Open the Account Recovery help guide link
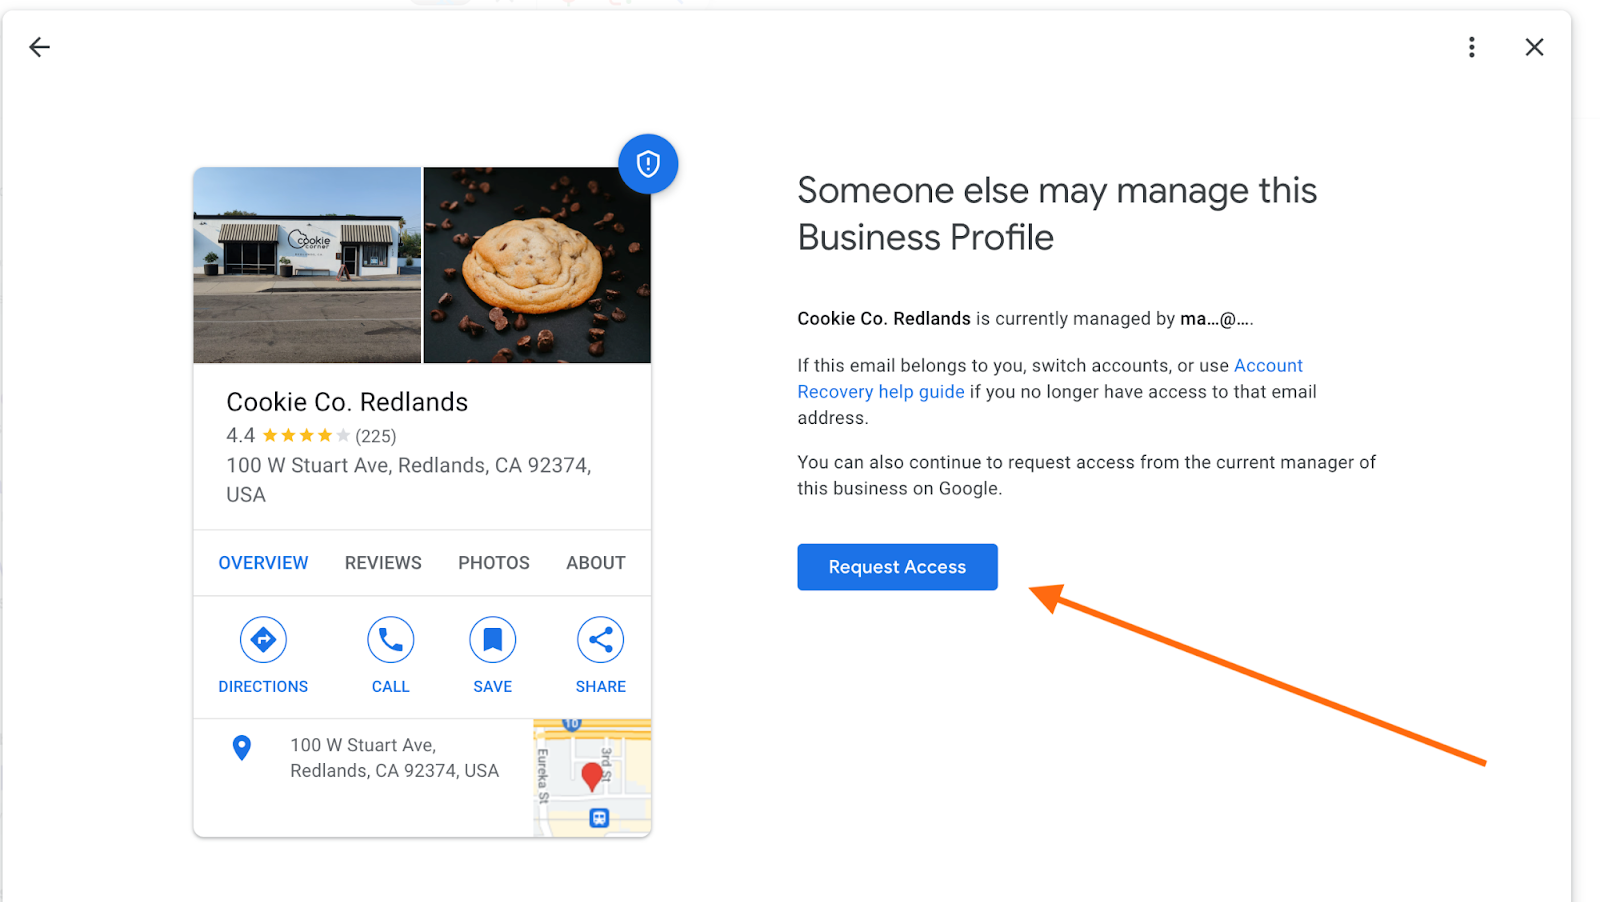Viewport: 1600px width, 902px height. click(1050, 379)
